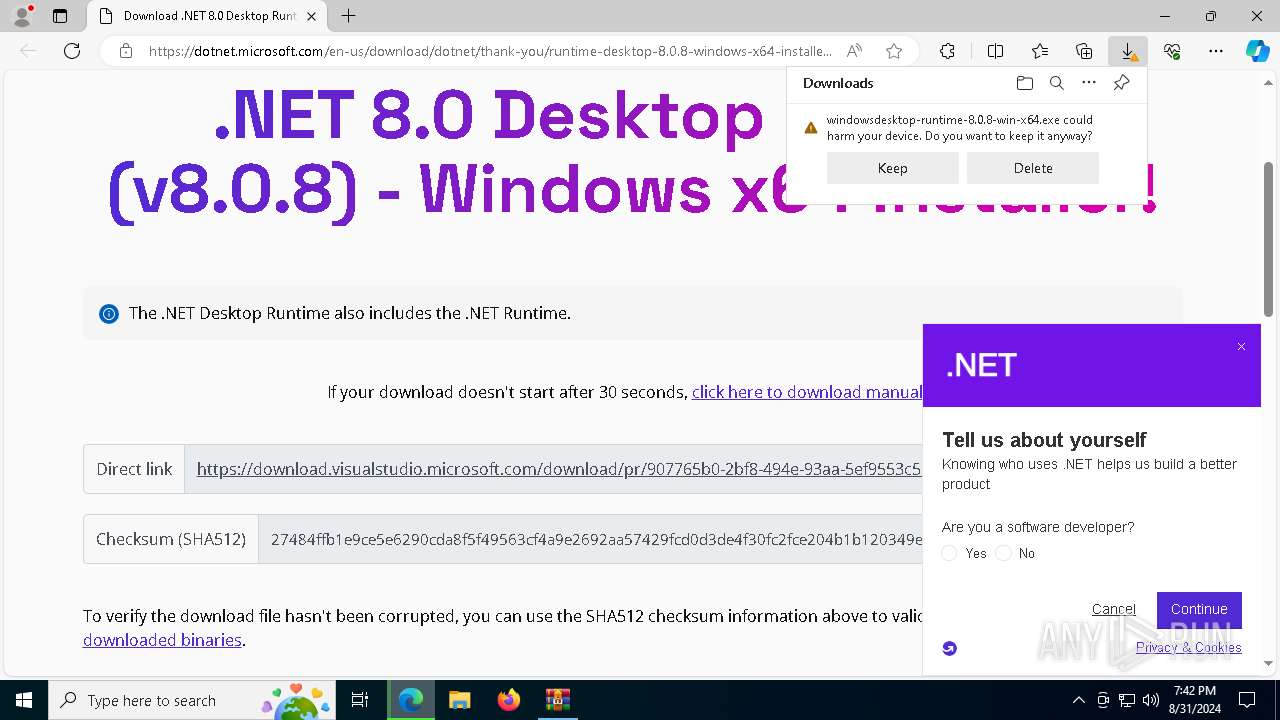1280x720 pixels.
Task: Close the .NET survey popup
Action: (1241, 347)
